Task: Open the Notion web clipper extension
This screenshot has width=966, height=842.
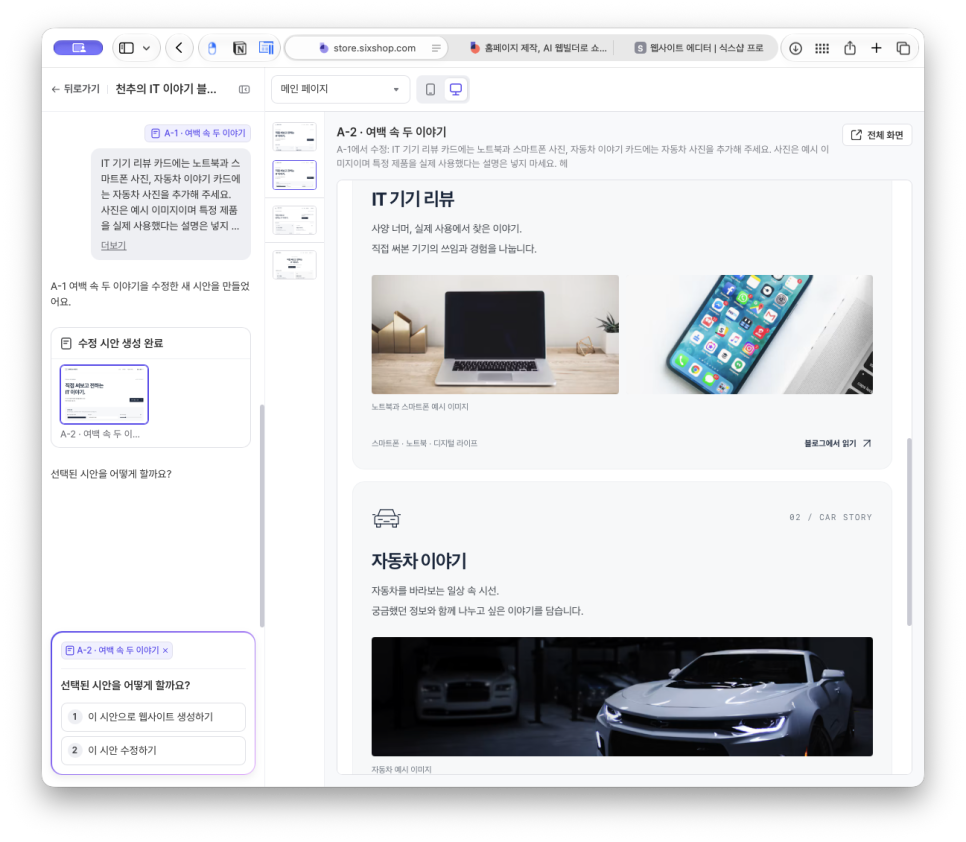Action: point(240,48)
